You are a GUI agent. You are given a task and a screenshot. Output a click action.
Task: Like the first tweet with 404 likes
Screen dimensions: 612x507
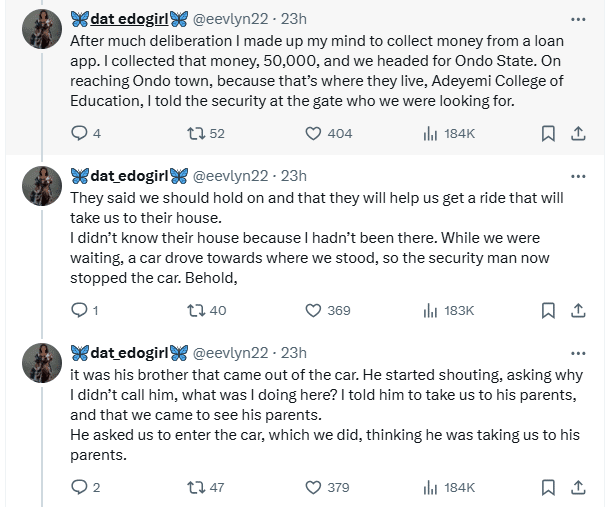(312, 133)
